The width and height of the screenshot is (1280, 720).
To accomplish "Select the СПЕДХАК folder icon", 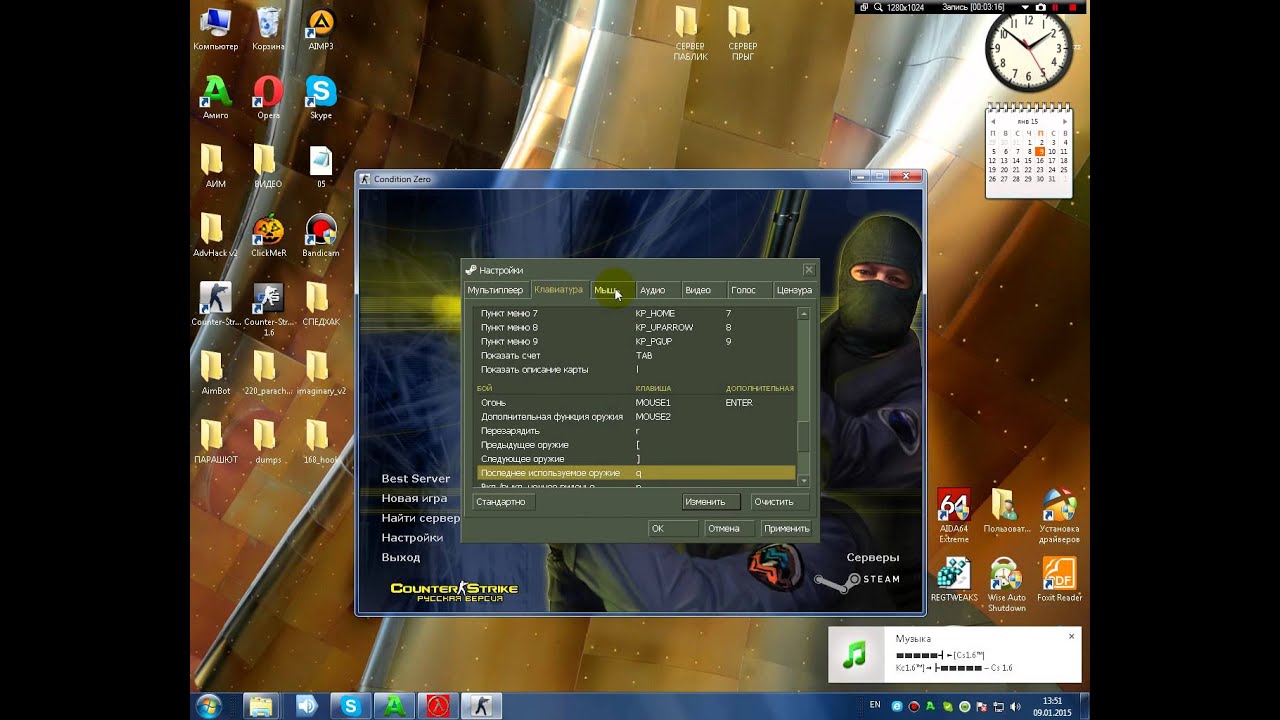I will [320, 304].
